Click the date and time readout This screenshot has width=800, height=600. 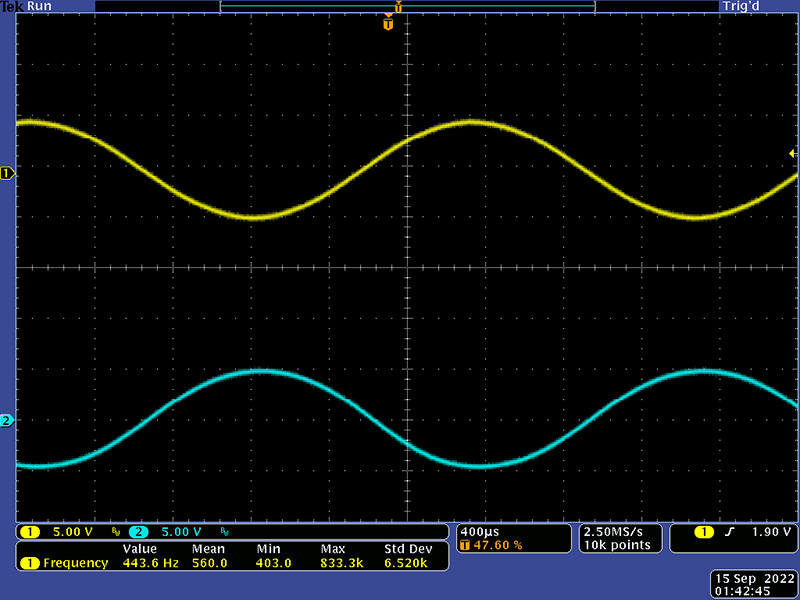pos(755,585)
